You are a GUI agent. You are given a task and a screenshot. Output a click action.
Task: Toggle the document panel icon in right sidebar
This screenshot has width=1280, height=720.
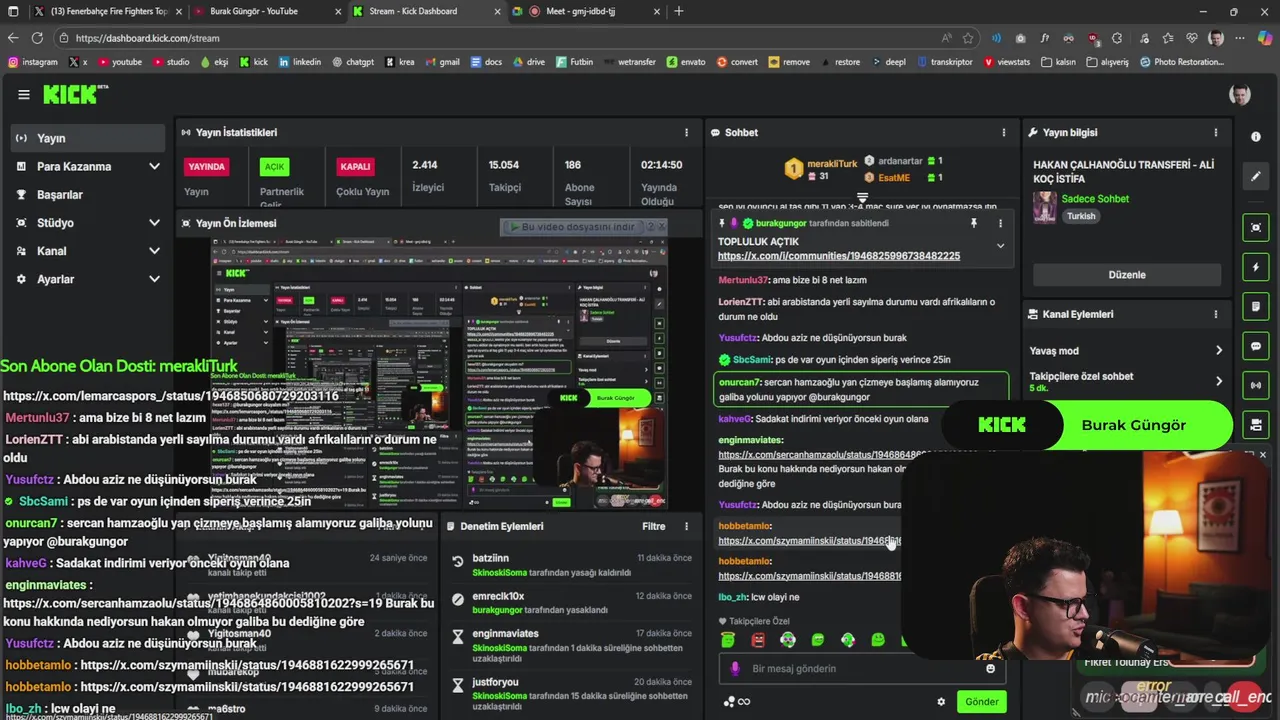coord(1256,307)
